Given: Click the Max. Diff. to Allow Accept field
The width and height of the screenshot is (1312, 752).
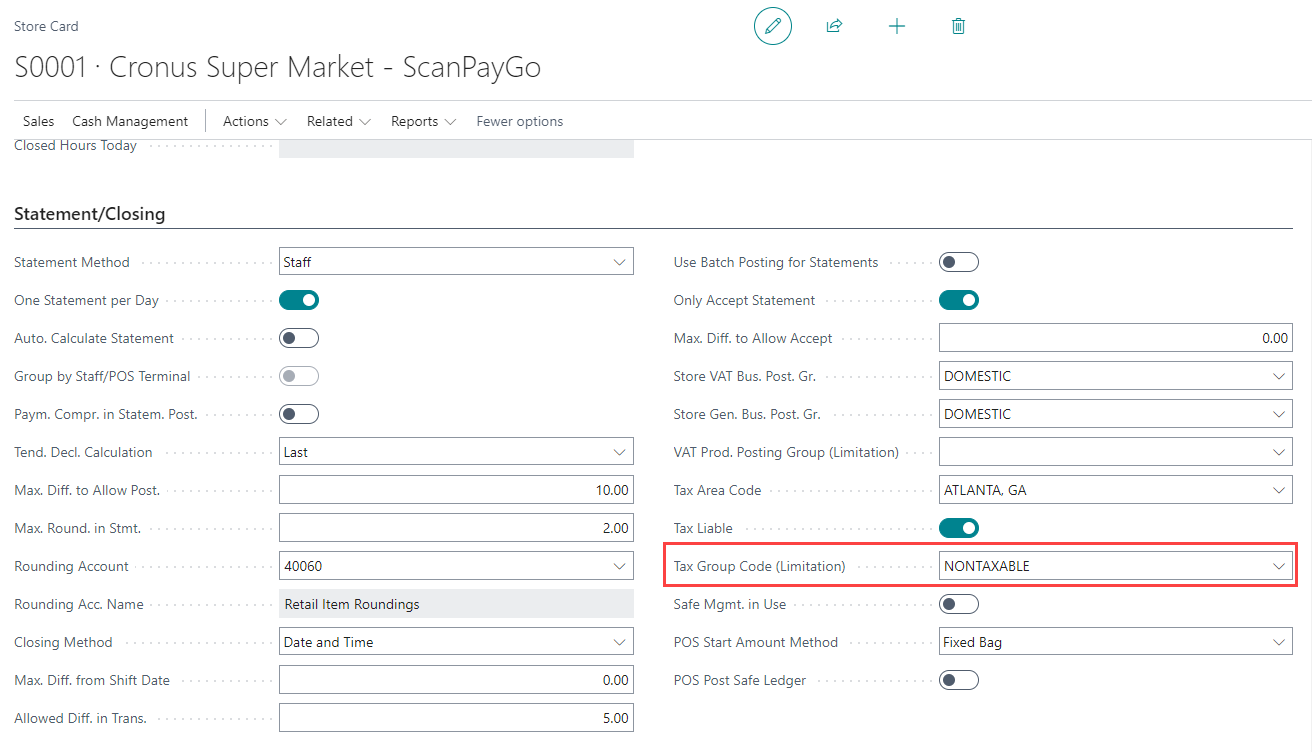Looking at the screenshot, I should (1116, 338).
